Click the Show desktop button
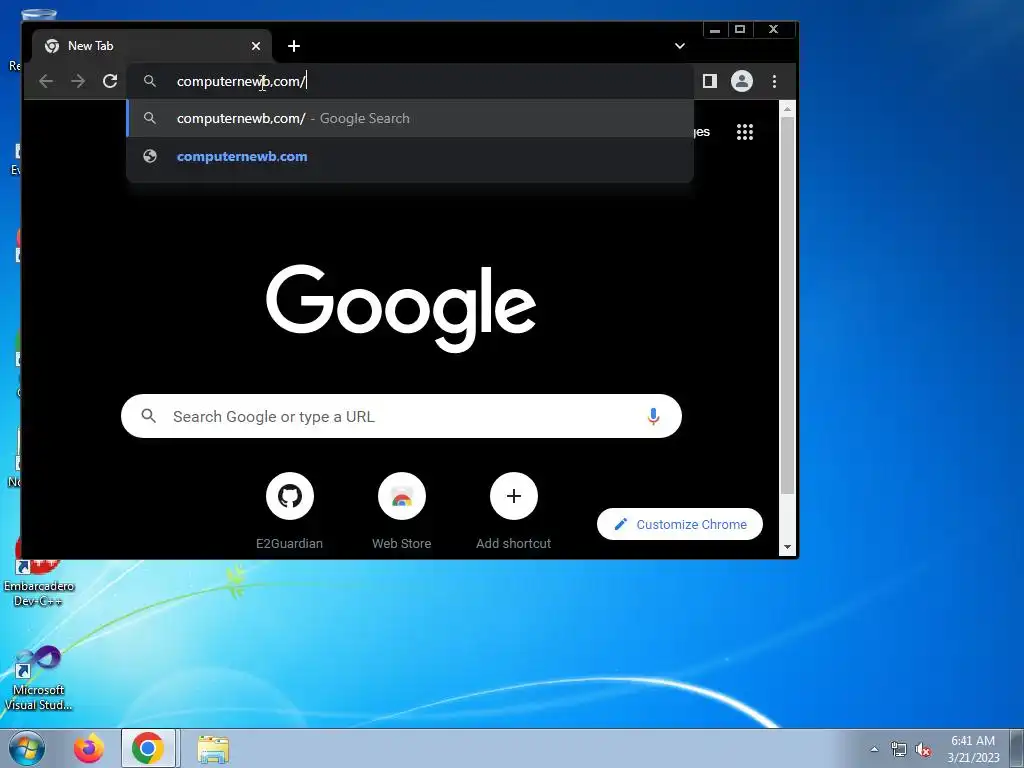 point(1016,748)
